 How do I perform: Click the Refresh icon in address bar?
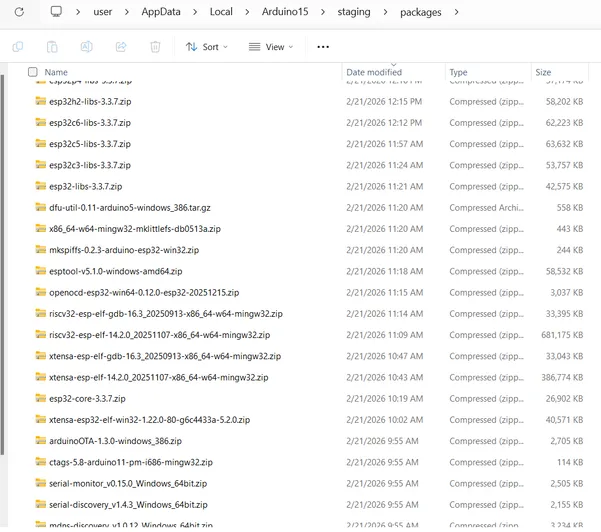[19, 12]
